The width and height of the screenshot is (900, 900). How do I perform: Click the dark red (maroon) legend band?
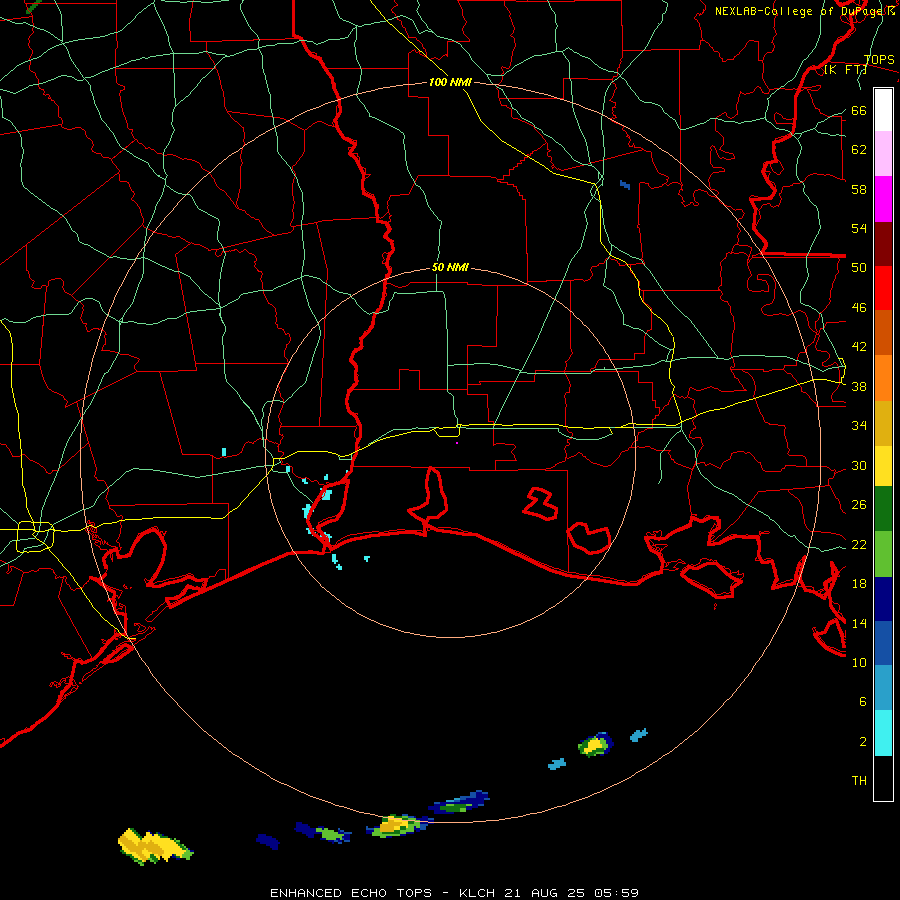point(883,244)
